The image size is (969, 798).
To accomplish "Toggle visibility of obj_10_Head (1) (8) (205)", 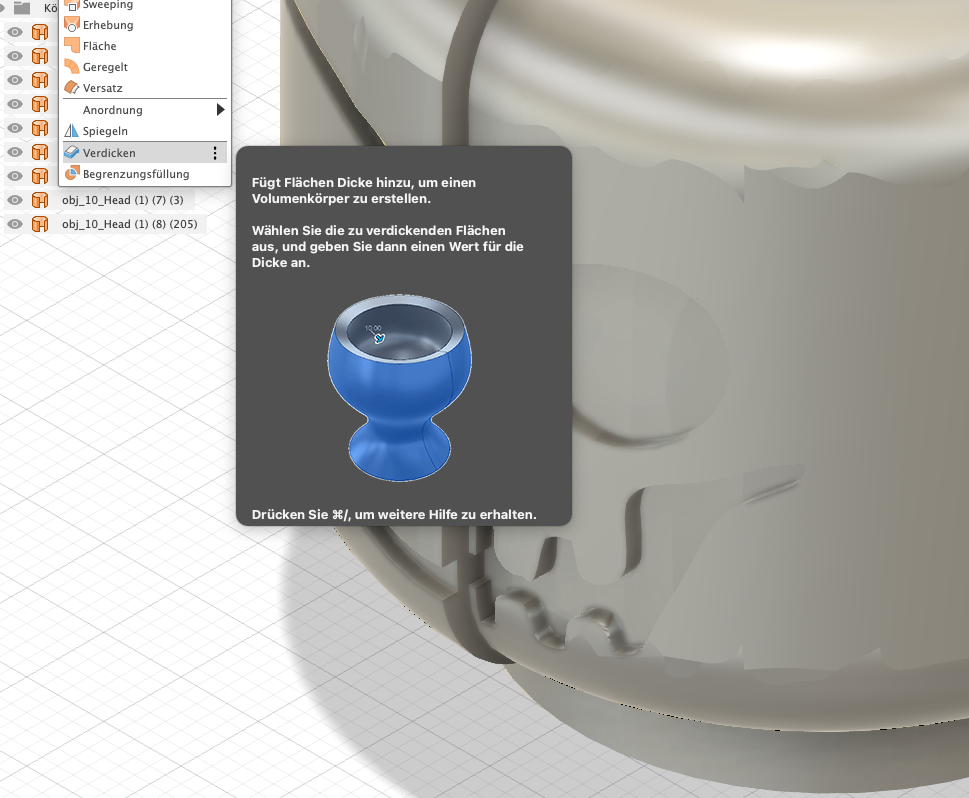I will (15, 224).
